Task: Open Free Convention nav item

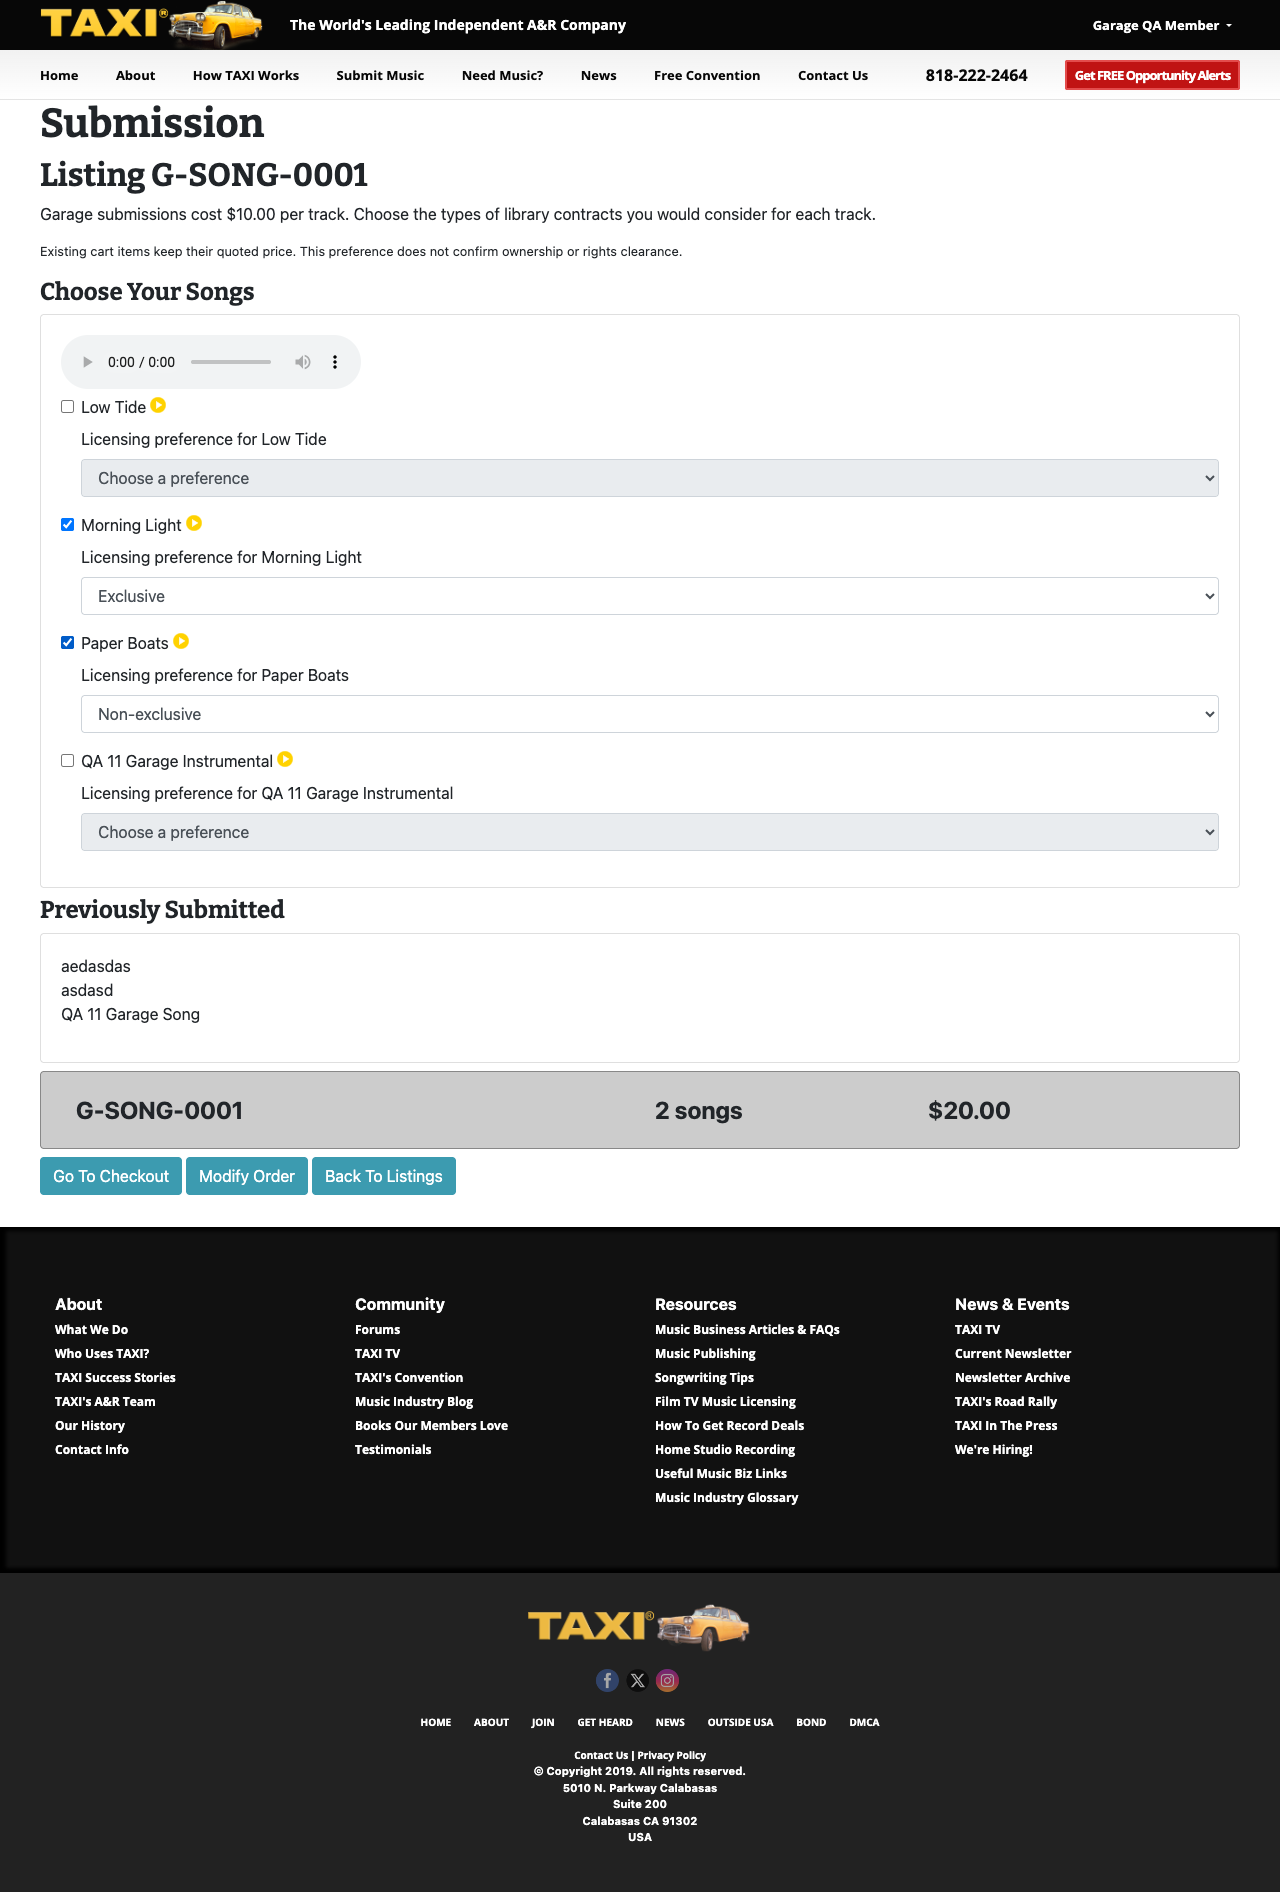Action: tap(707, 75)
